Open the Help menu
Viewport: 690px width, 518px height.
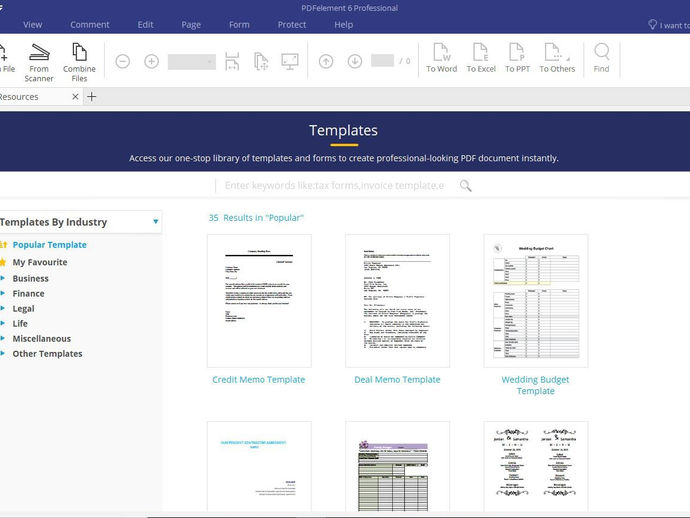pos(344,25)
